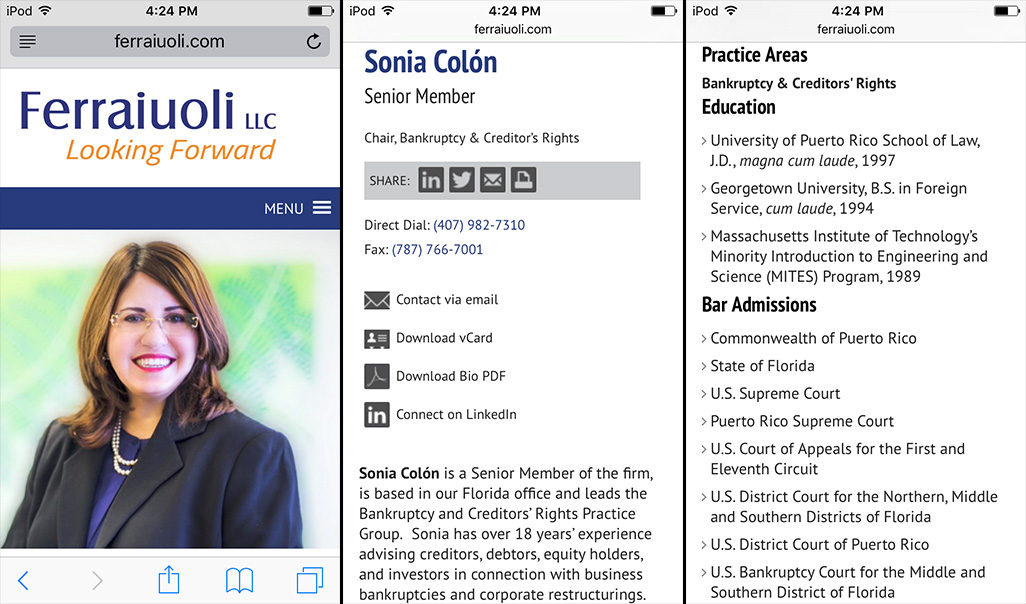Open the Safari share sheet

coord(169,580)
